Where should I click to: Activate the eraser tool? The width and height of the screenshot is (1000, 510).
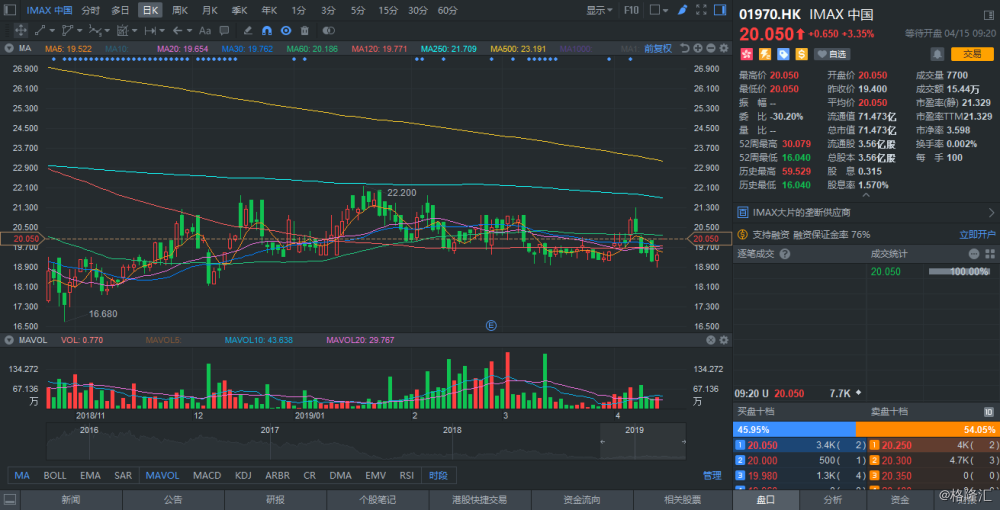pyautogui.click(x=249, y=30)
